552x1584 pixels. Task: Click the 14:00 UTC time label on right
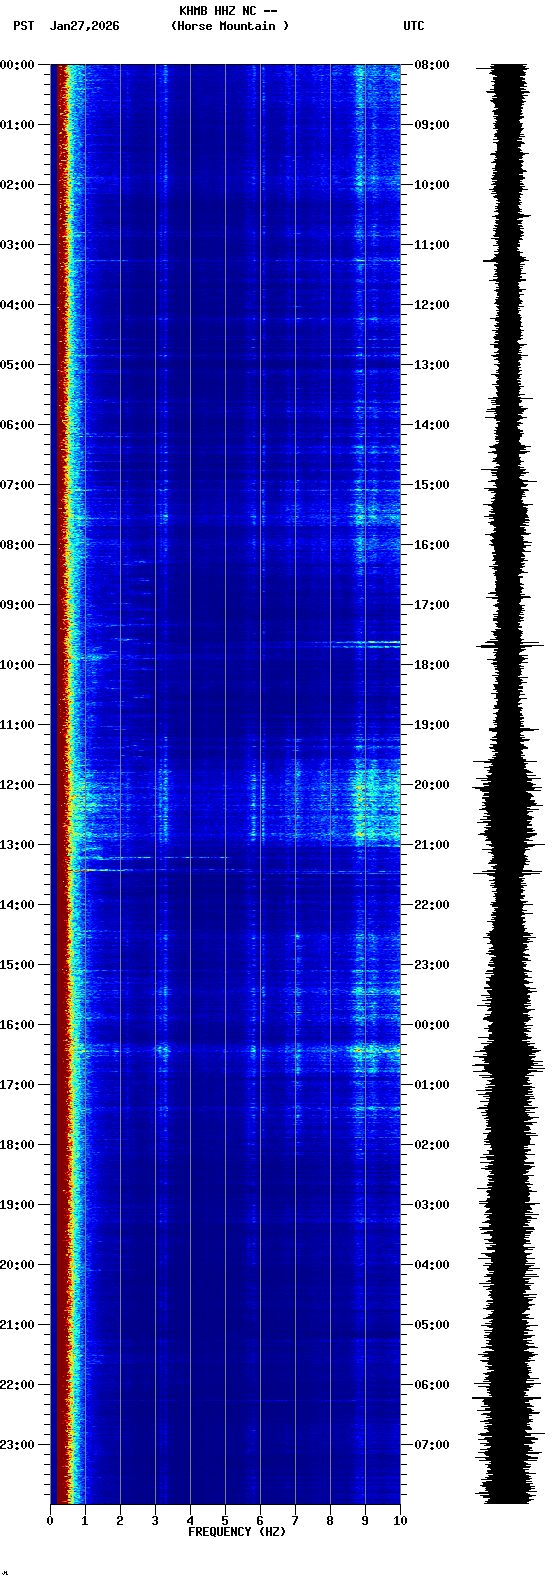click(x=432, y=425)
